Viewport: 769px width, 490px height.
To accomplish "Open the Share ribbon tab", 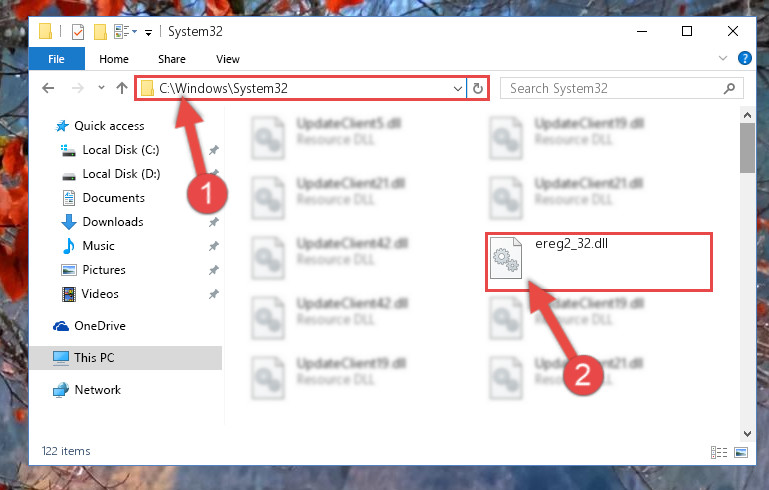I will click(172, 59).
